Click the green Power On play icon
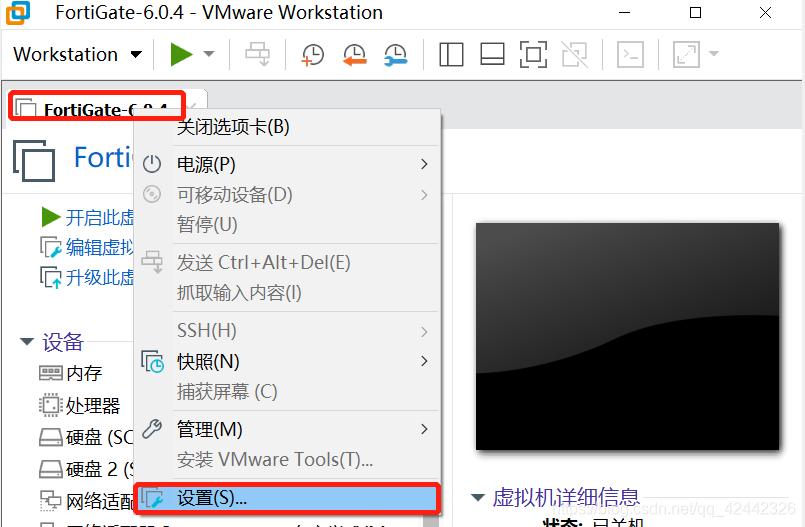805x527 pixels. [x=181, y=54]
